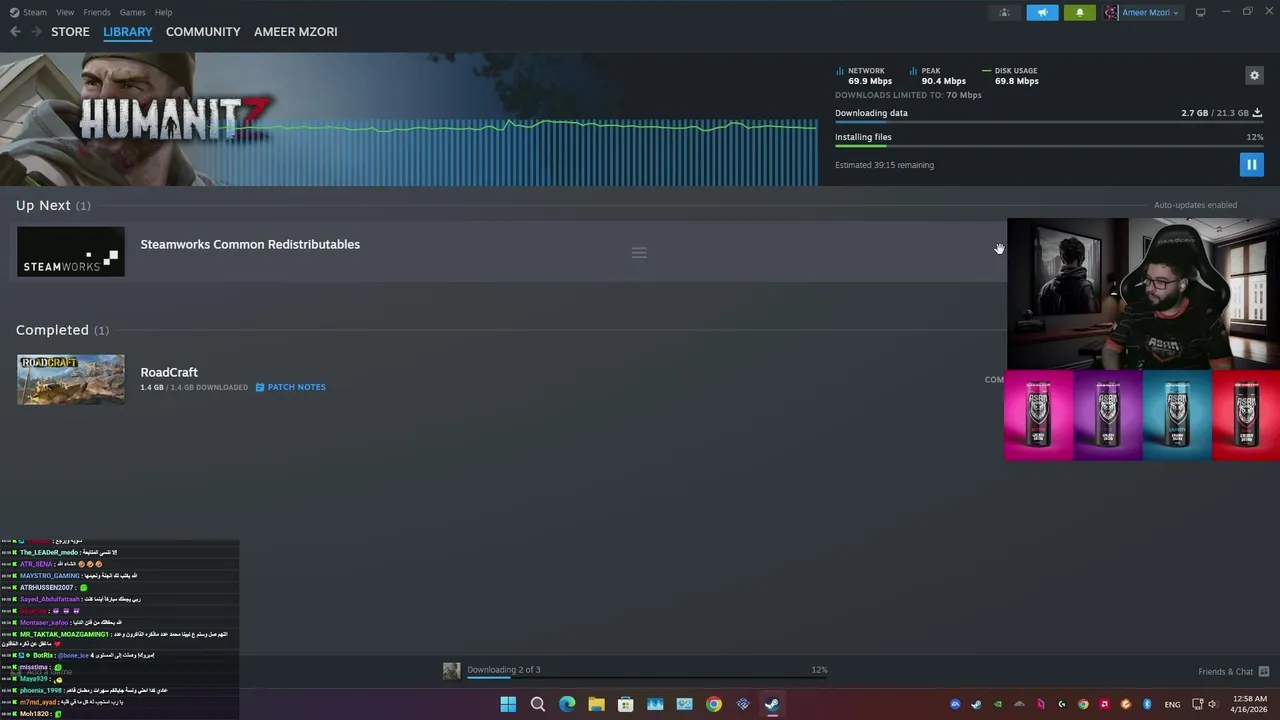Click the Friends & Chat icon
Screen dimensions: 1280x720
click(x=1264, y=672)
